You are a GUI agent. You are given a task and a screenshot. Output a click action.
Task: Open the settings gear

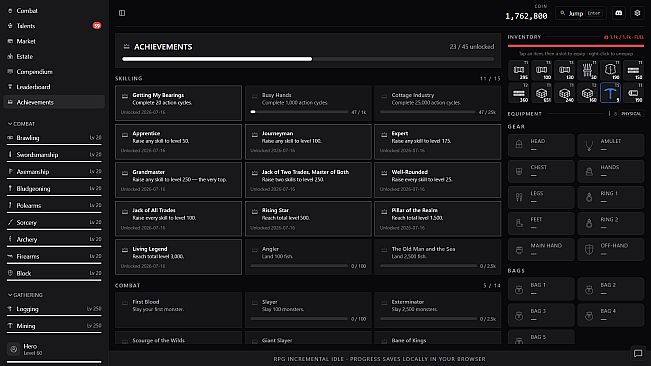(637, 13)
